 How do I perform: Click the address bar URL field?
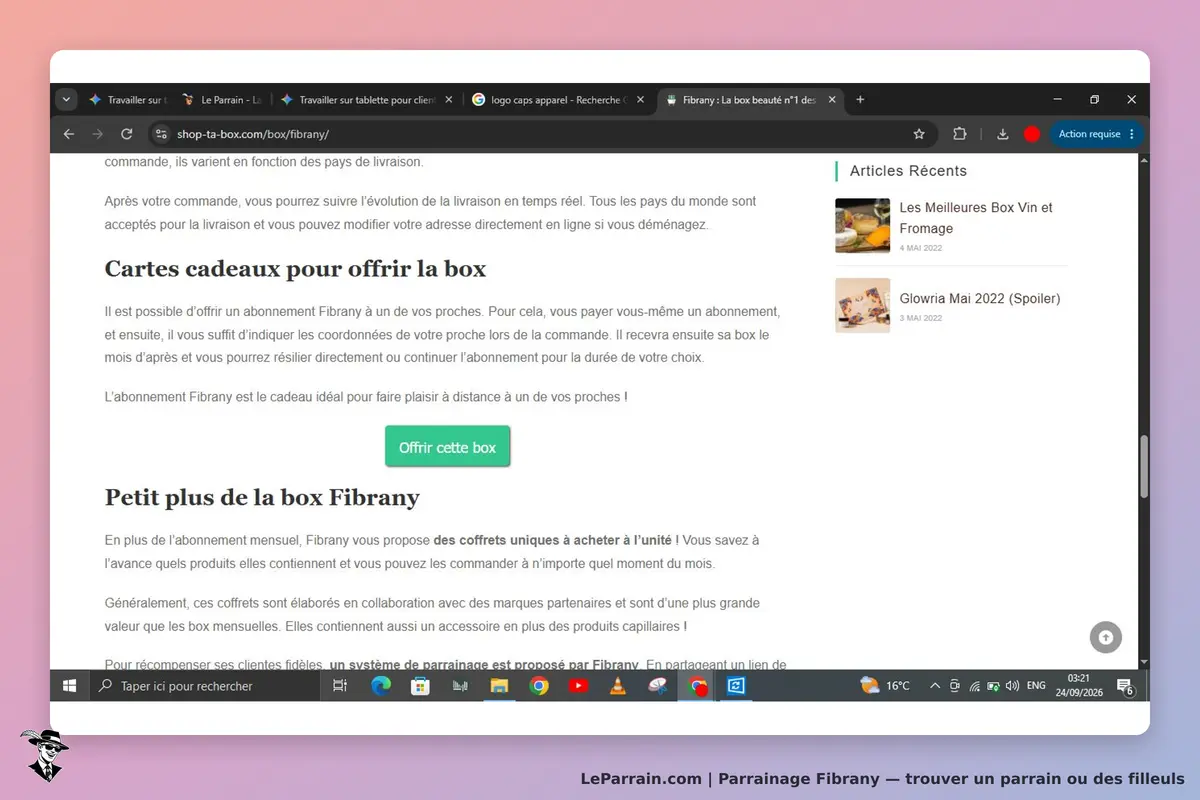(x=540, y=134)
